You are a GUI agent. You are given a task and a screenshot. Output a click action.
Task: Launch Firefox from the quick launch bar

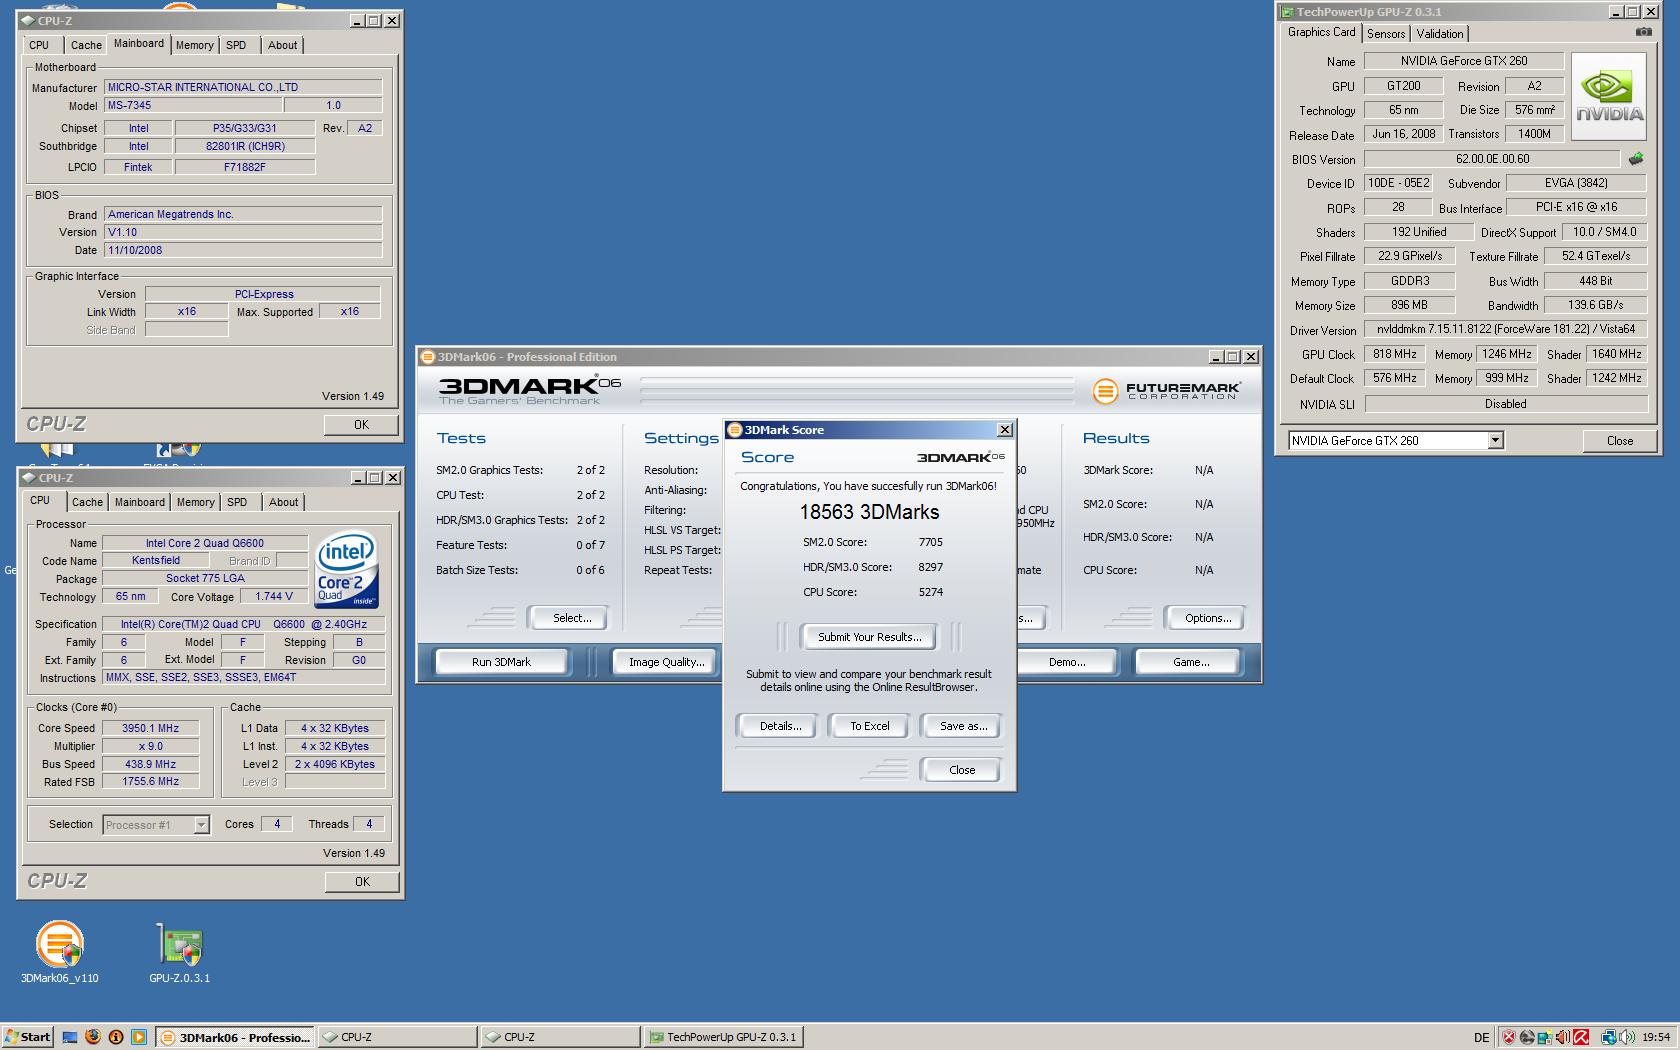[x=93, y=1037]
